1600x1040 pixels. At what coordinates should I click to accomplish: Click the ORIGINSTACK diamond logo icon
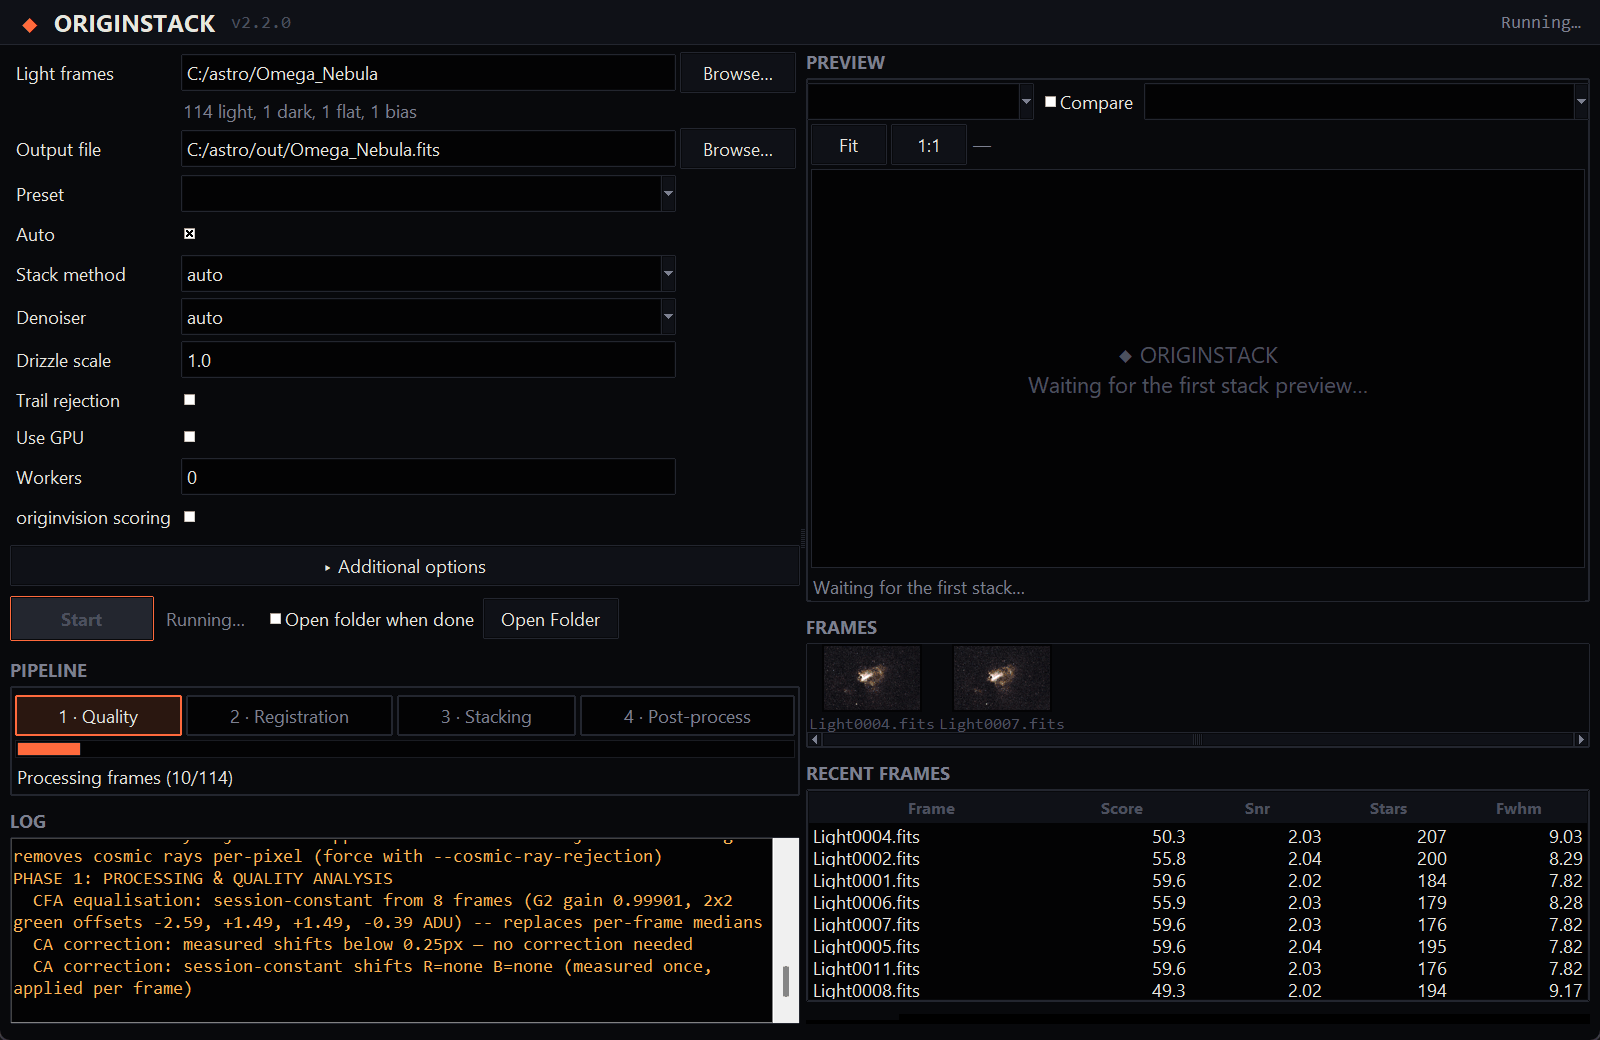(30, 25)
